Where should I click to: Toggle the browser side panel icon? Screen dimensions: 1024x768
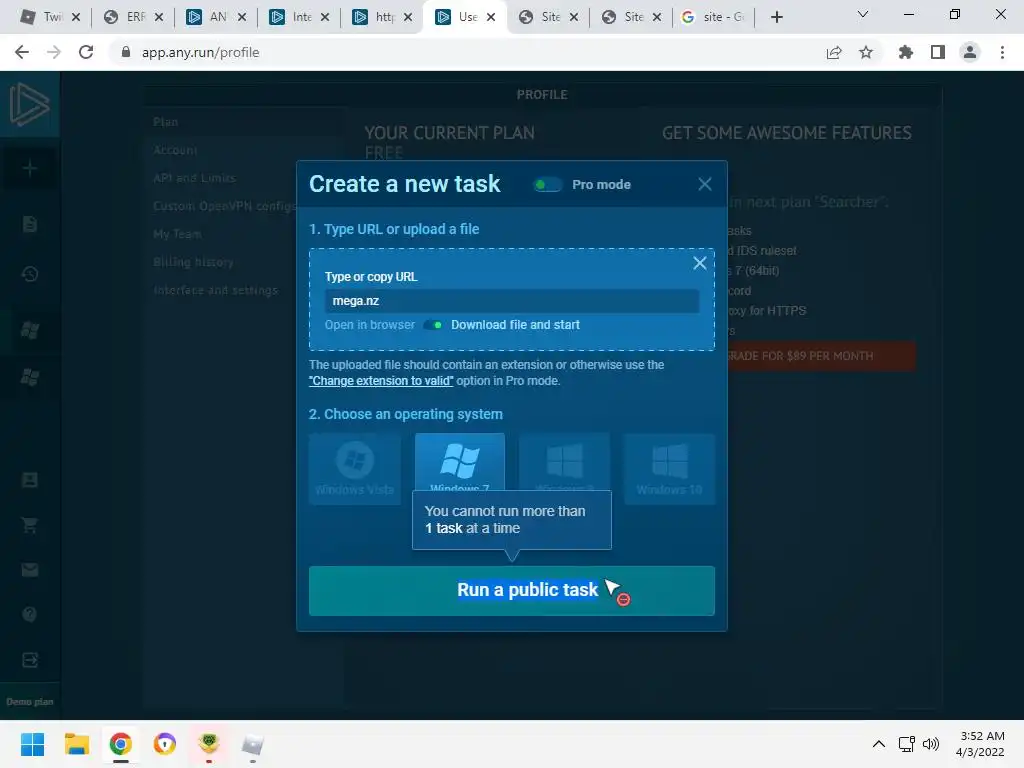pos(938,52)
